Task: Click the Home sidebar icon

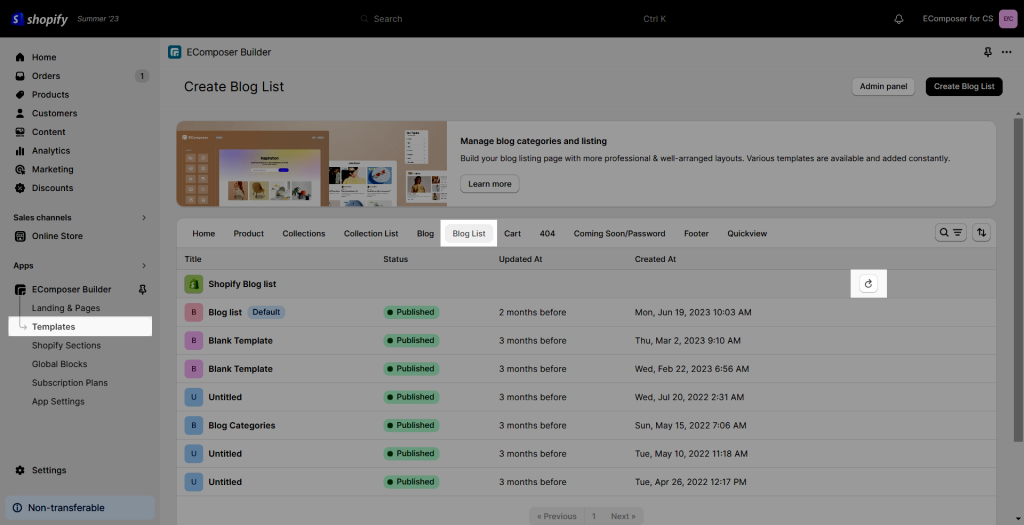Action: click(20, 57)
